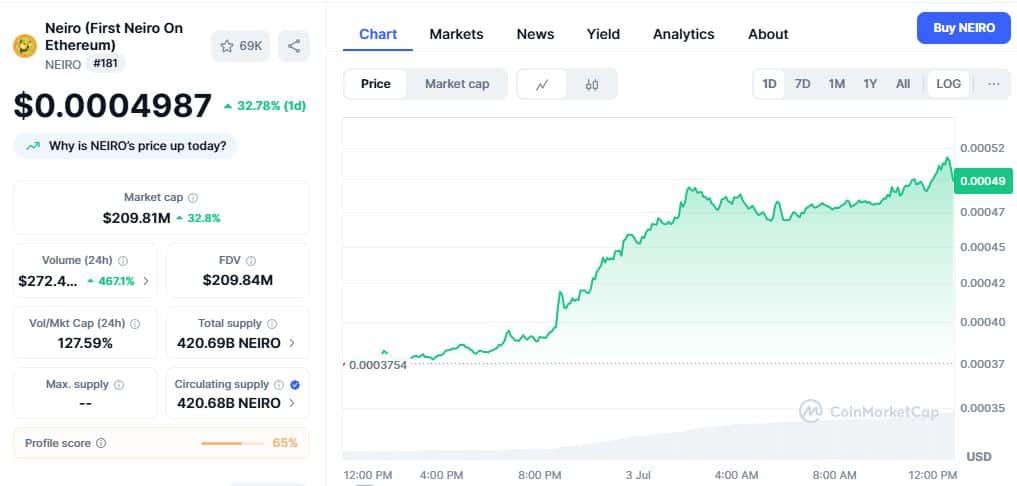Click the 0.00052 y-axis label

coord(982,148)
